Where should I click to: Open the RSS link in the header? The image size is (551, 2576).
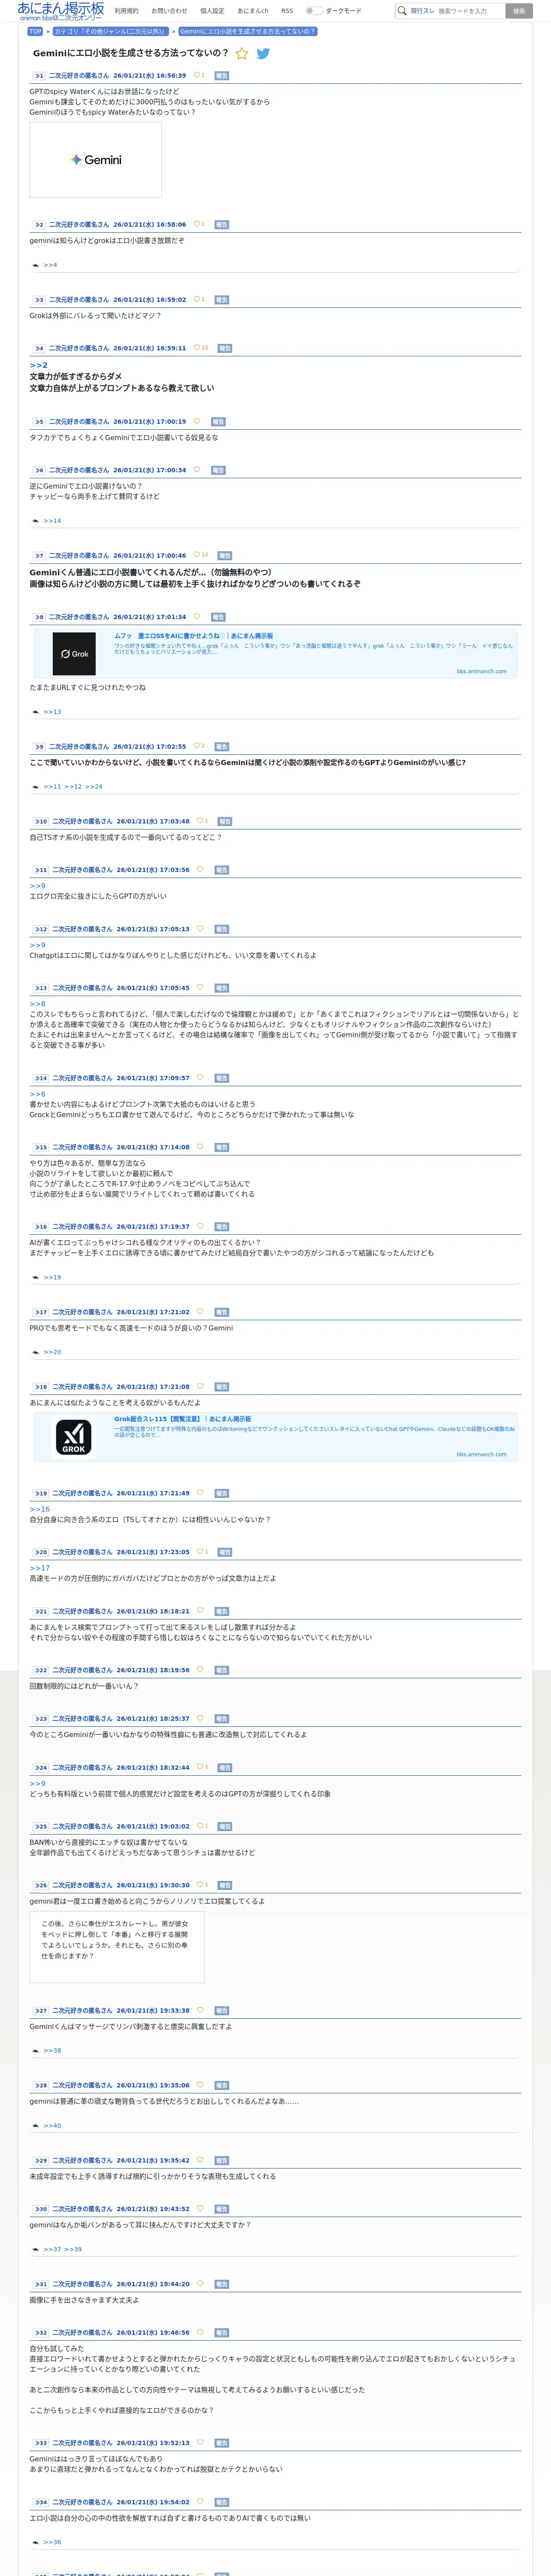coord(287,11)
